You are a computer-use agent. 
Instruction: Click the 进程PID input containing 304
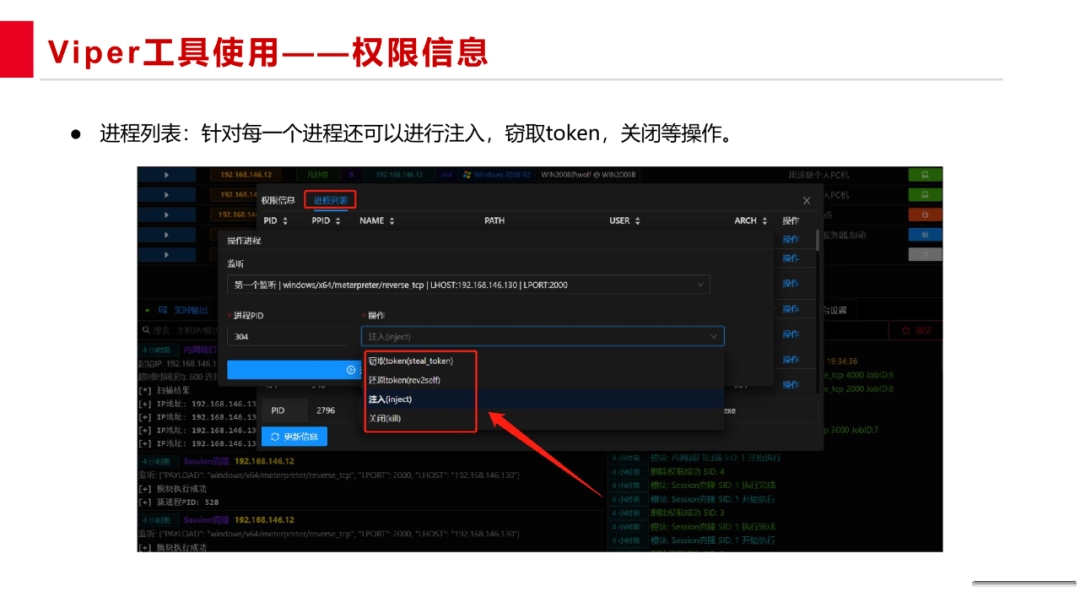[289, 337]
